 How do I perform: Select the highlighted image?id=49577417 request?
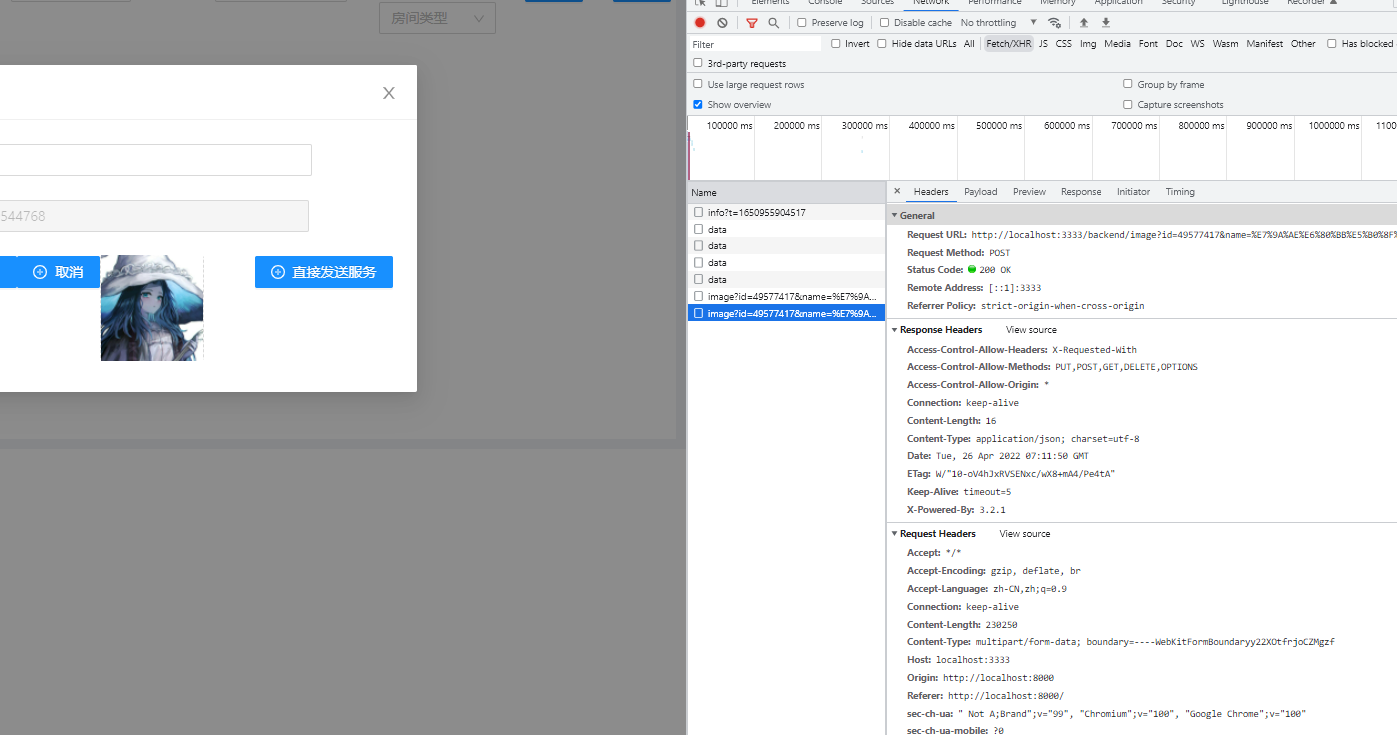coord(787,313)
